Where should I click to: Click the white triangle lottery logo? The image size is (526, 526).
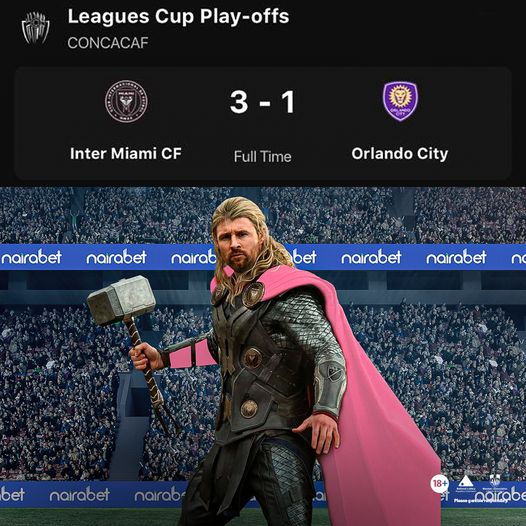click(465, 481)
